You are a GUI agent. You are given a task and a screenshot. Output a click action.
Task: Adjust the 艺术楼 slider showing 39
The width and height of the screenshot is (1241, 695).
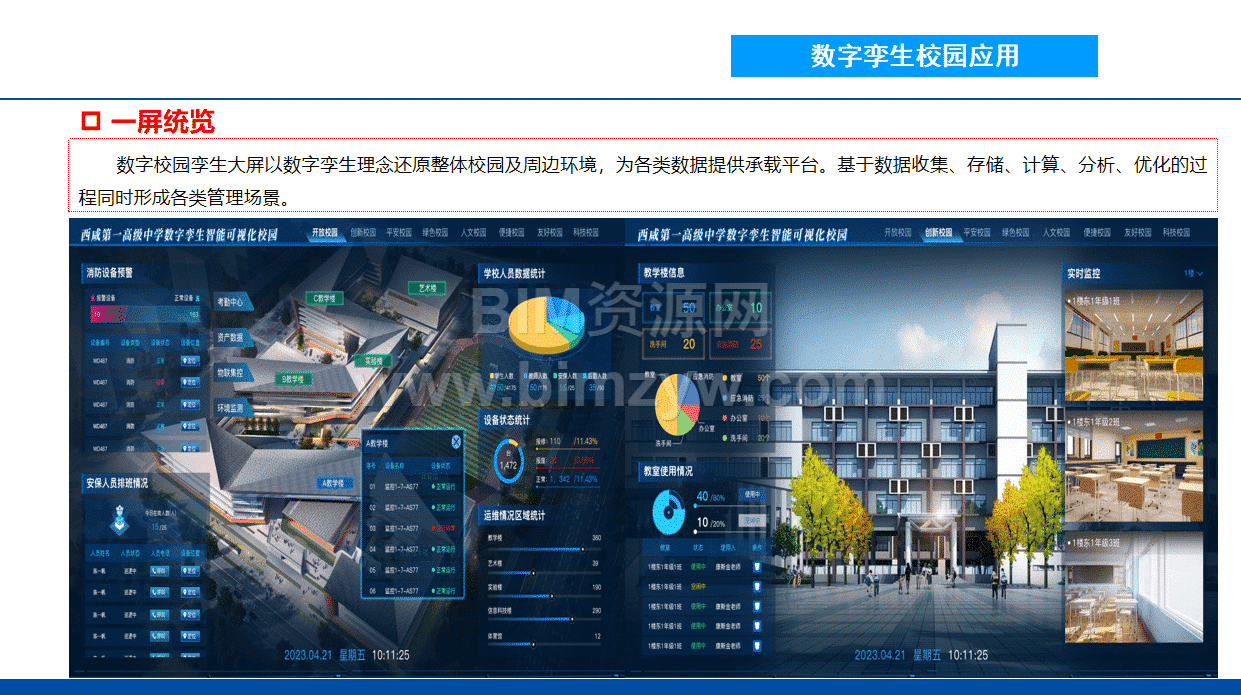click(544, 572)
